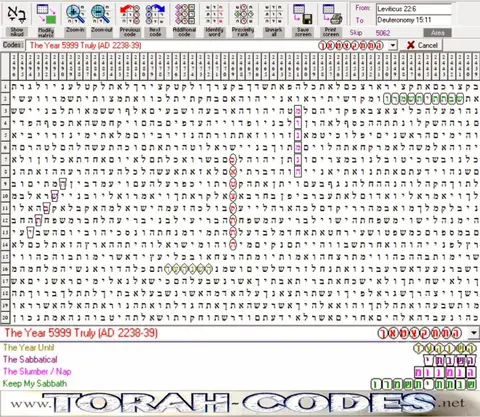Click the Area button

coord(437,33)
